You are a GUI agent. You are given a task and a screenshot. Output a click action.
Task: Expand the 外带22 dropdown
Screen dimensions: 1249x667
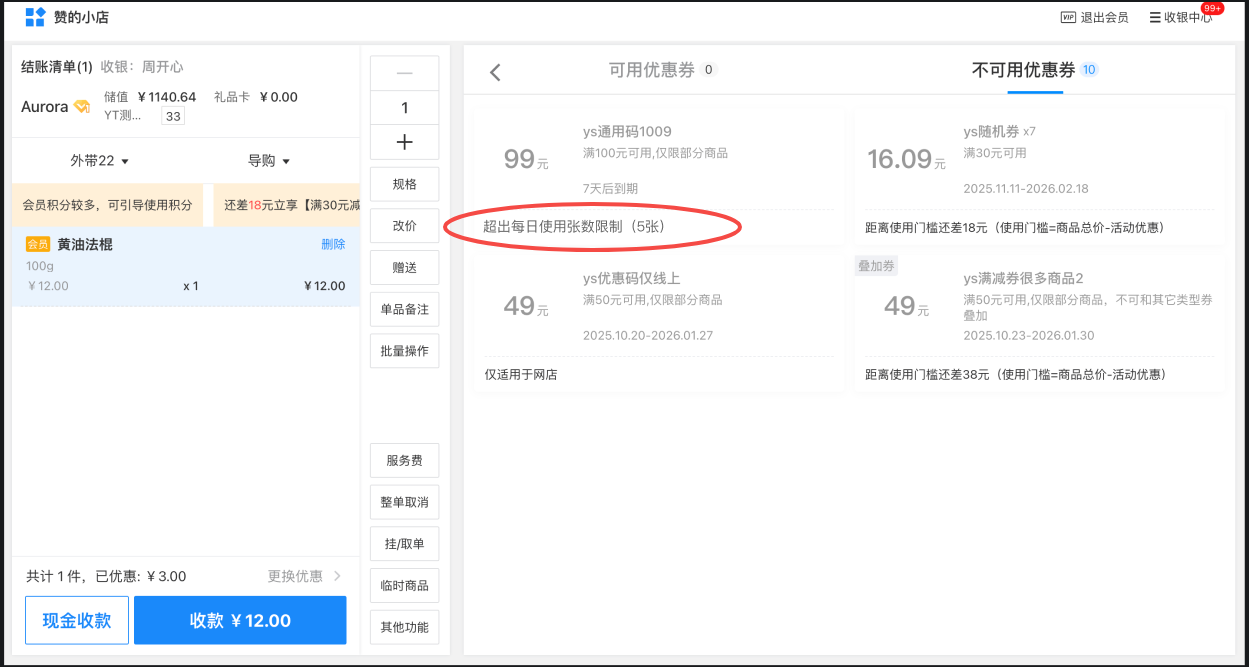coord(100,161)
